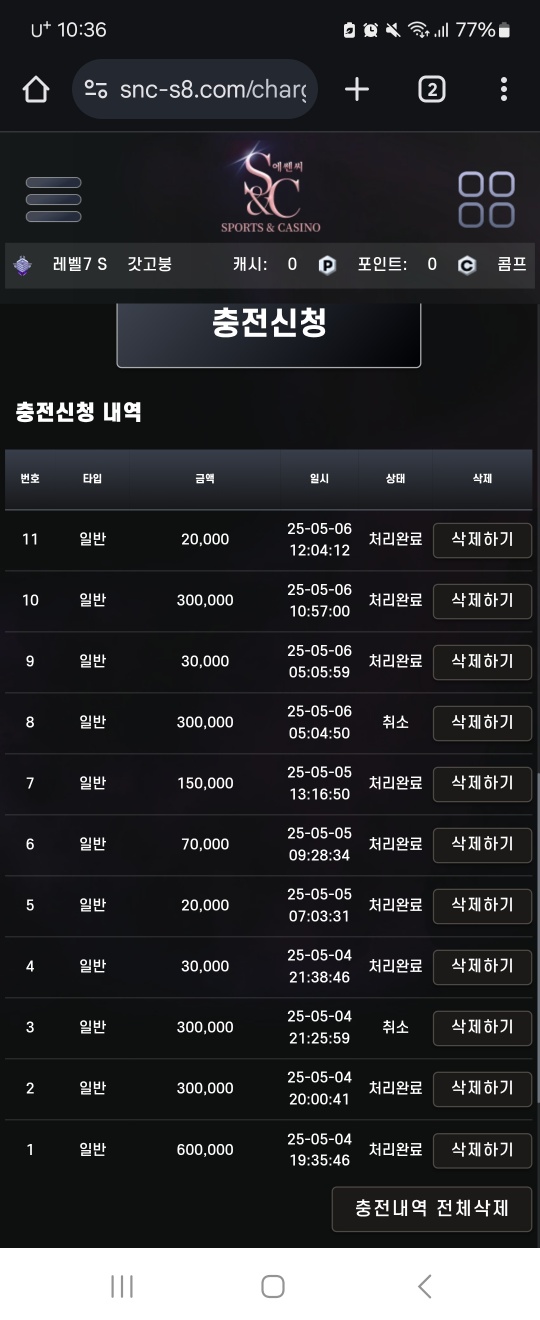Open a new browser tab with plus icon
The image size is (540, 1320).
[357, 90]
